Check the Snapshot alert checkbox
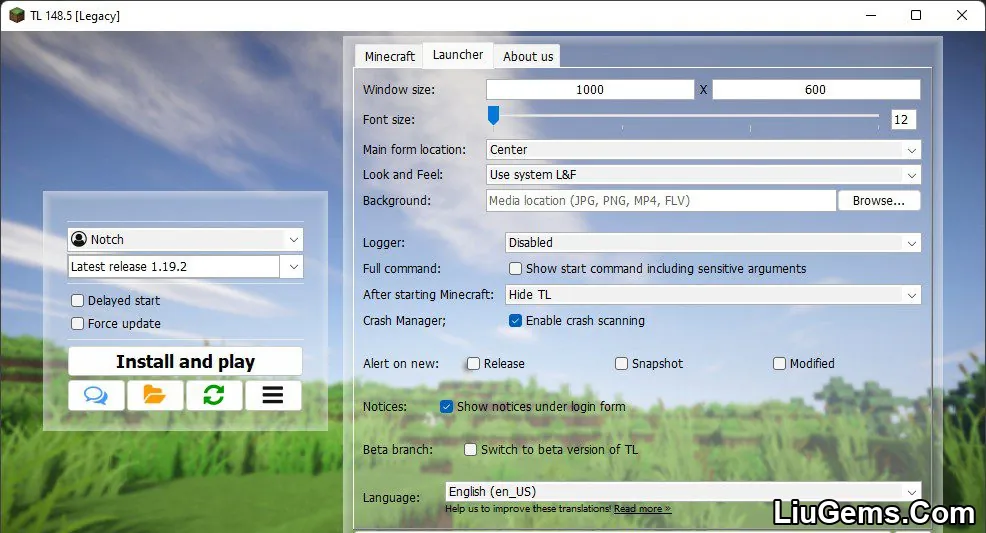This screenshot has height=533, width=986. (621, 363)
